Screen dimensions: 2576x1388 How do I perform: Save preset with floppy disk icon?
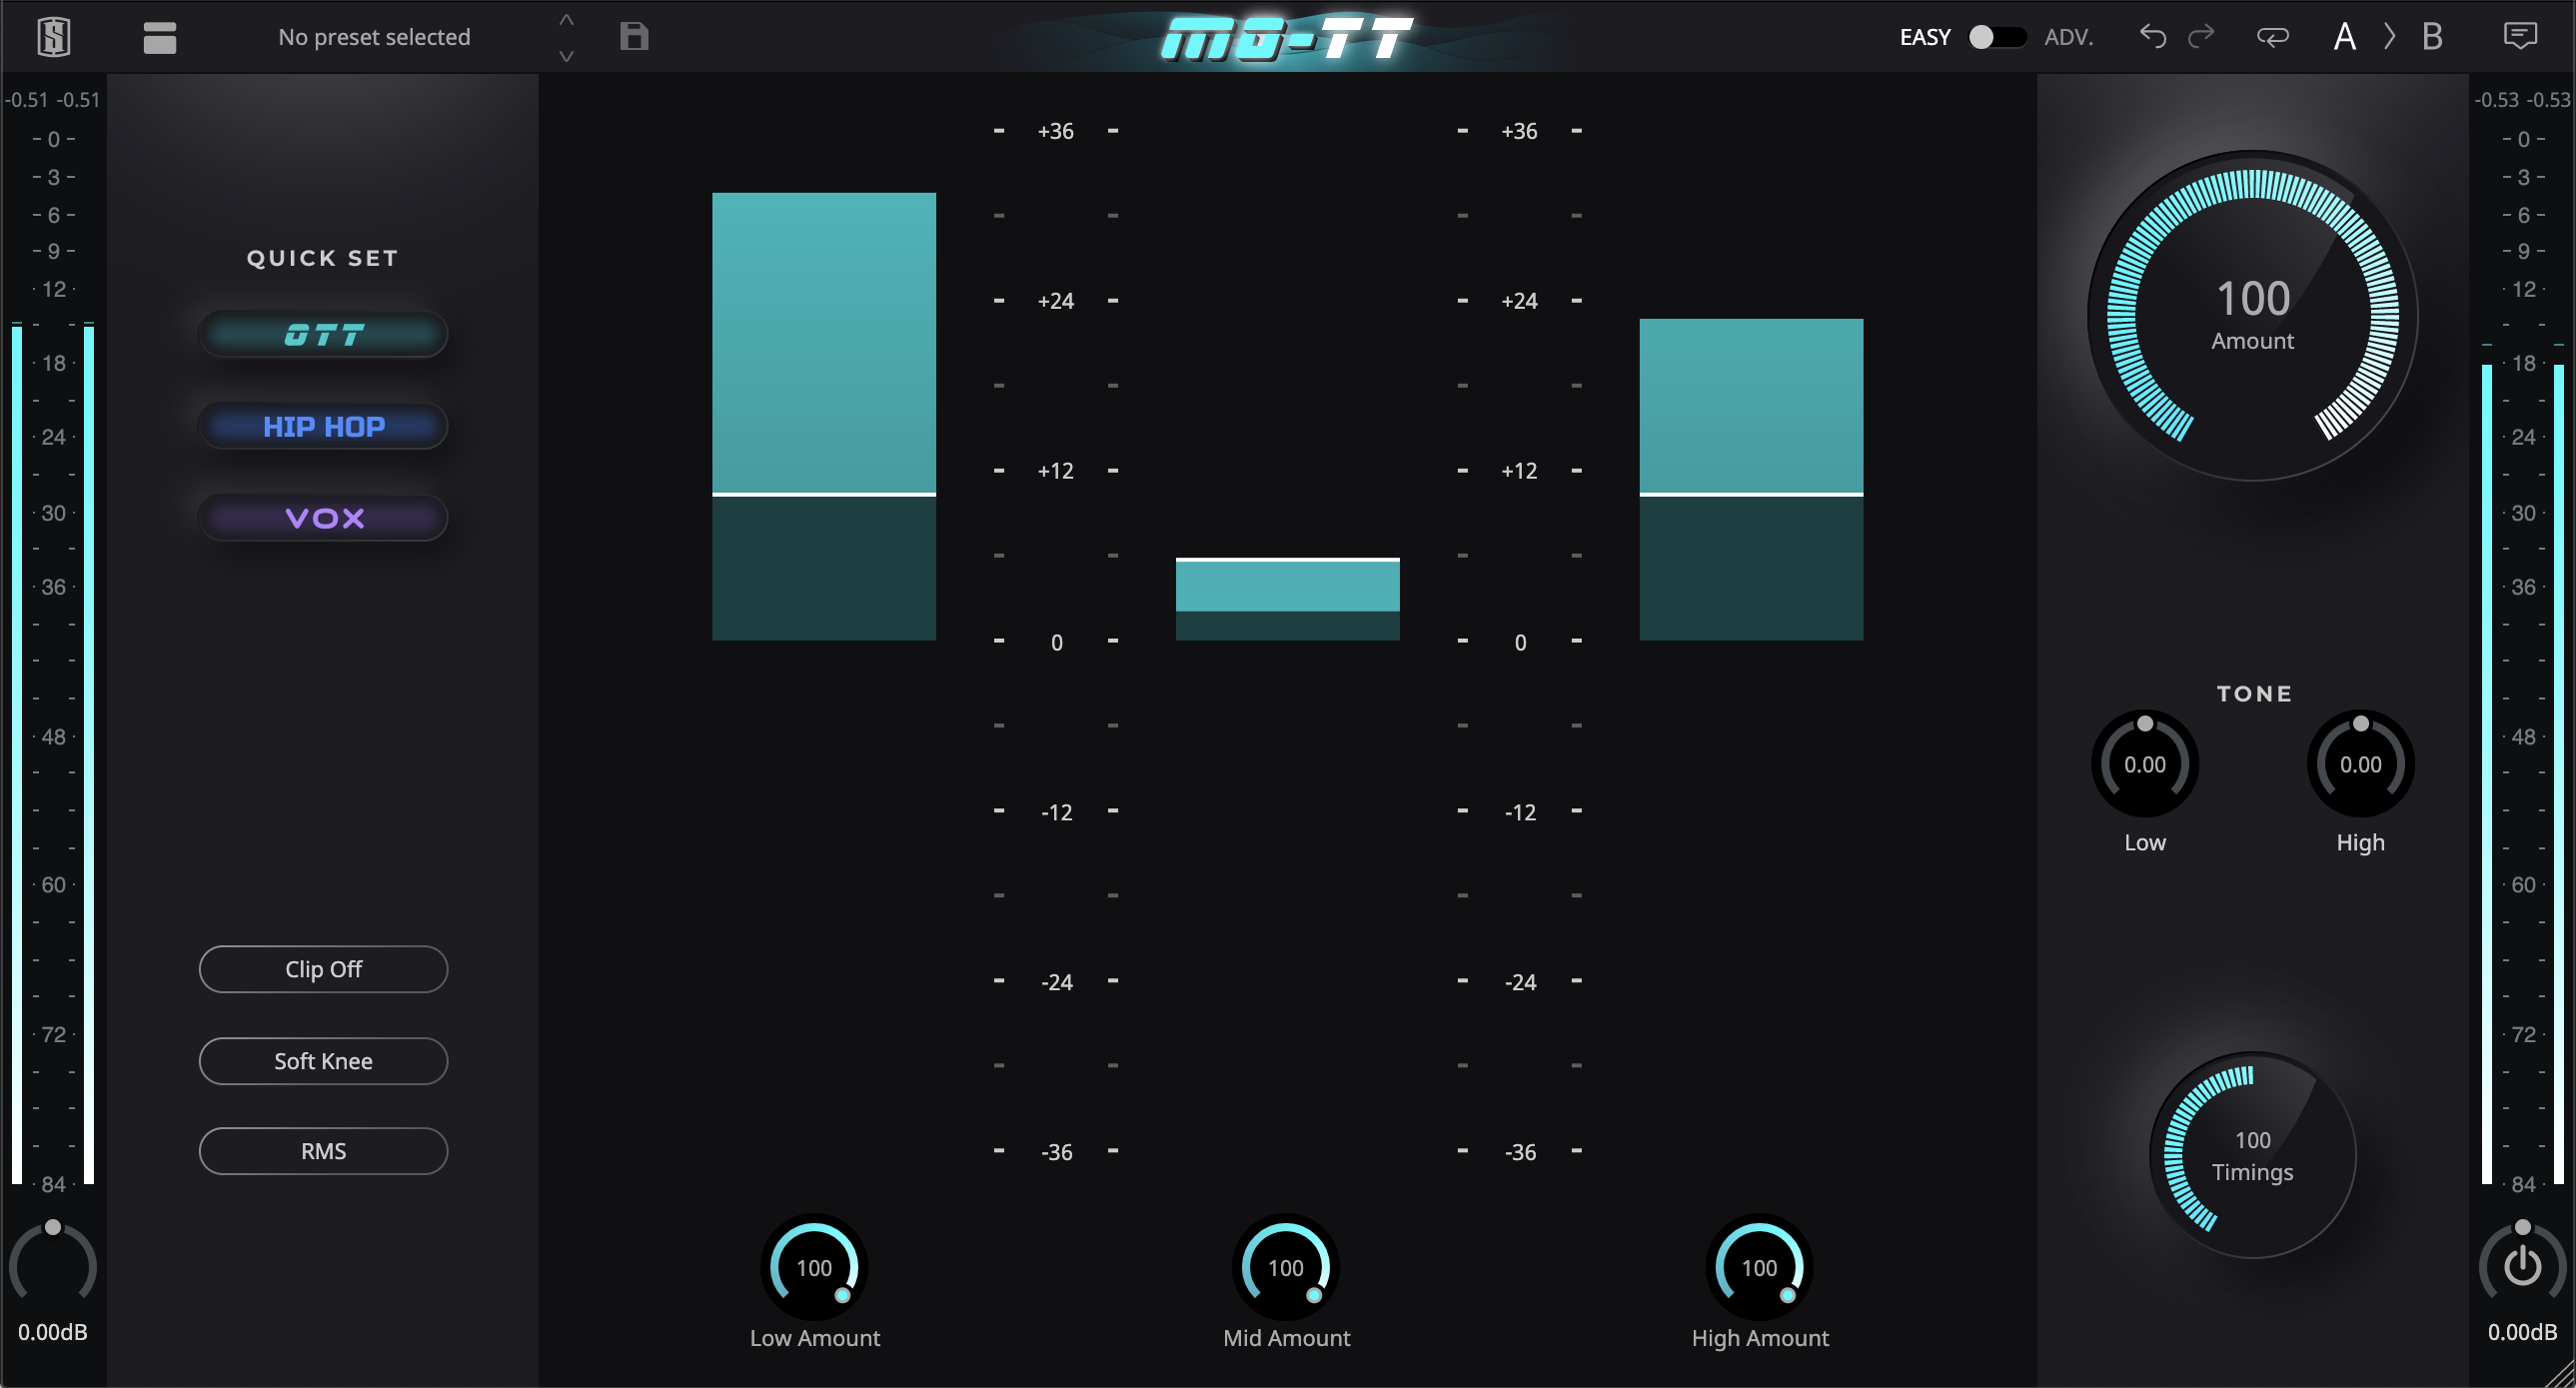634,37
